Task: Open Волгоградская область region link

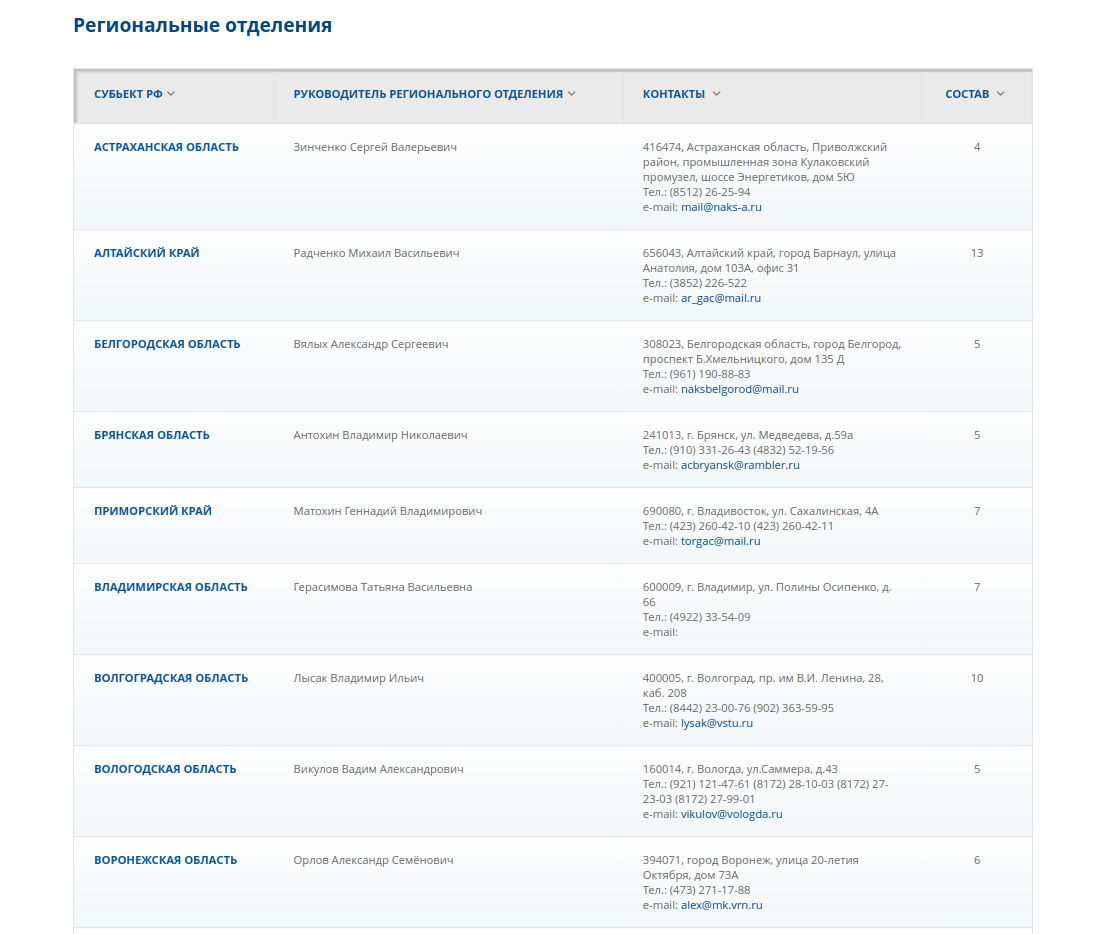Action: point(171,678)
